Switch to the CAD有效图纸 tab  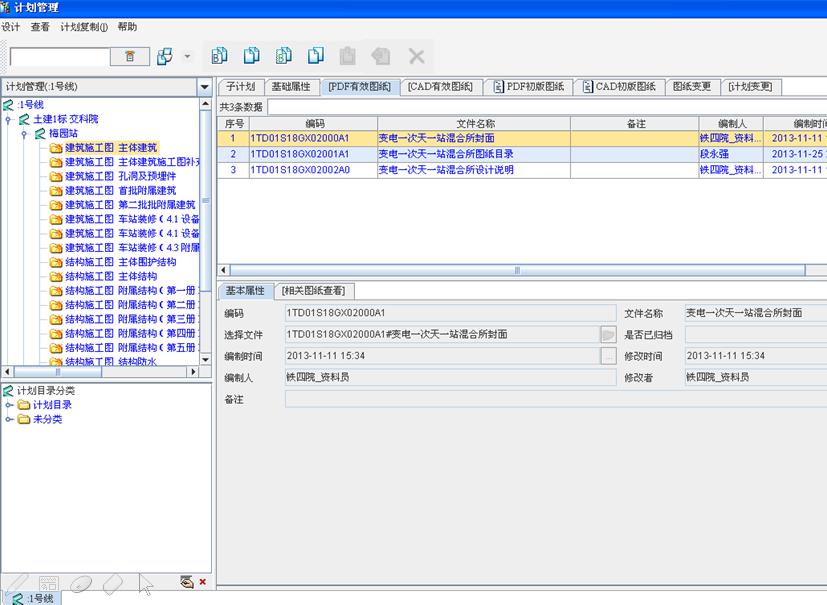pos(439,87)
